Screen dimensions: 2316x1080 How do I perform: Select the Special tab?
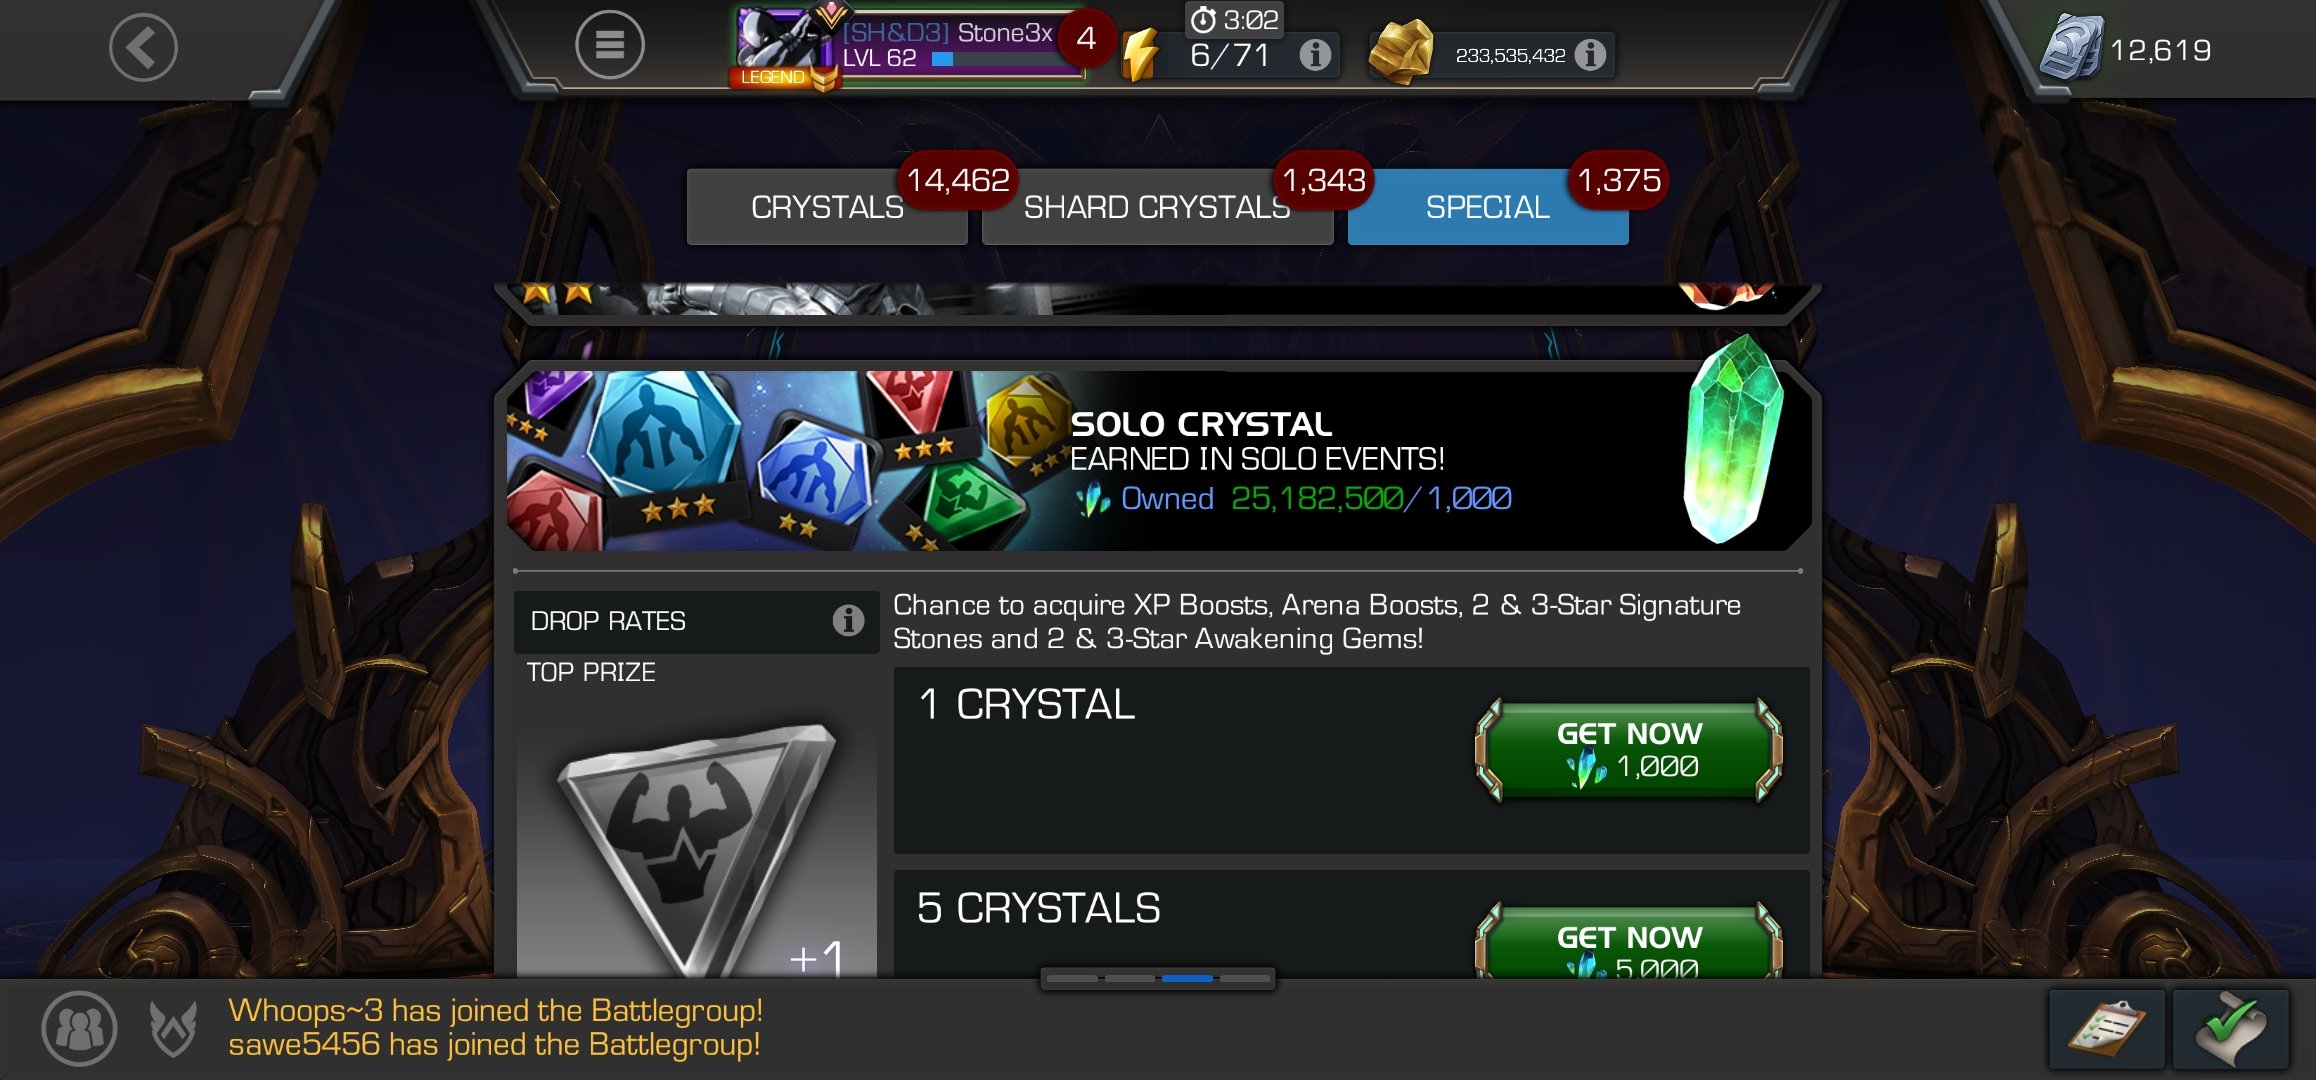1488,207
